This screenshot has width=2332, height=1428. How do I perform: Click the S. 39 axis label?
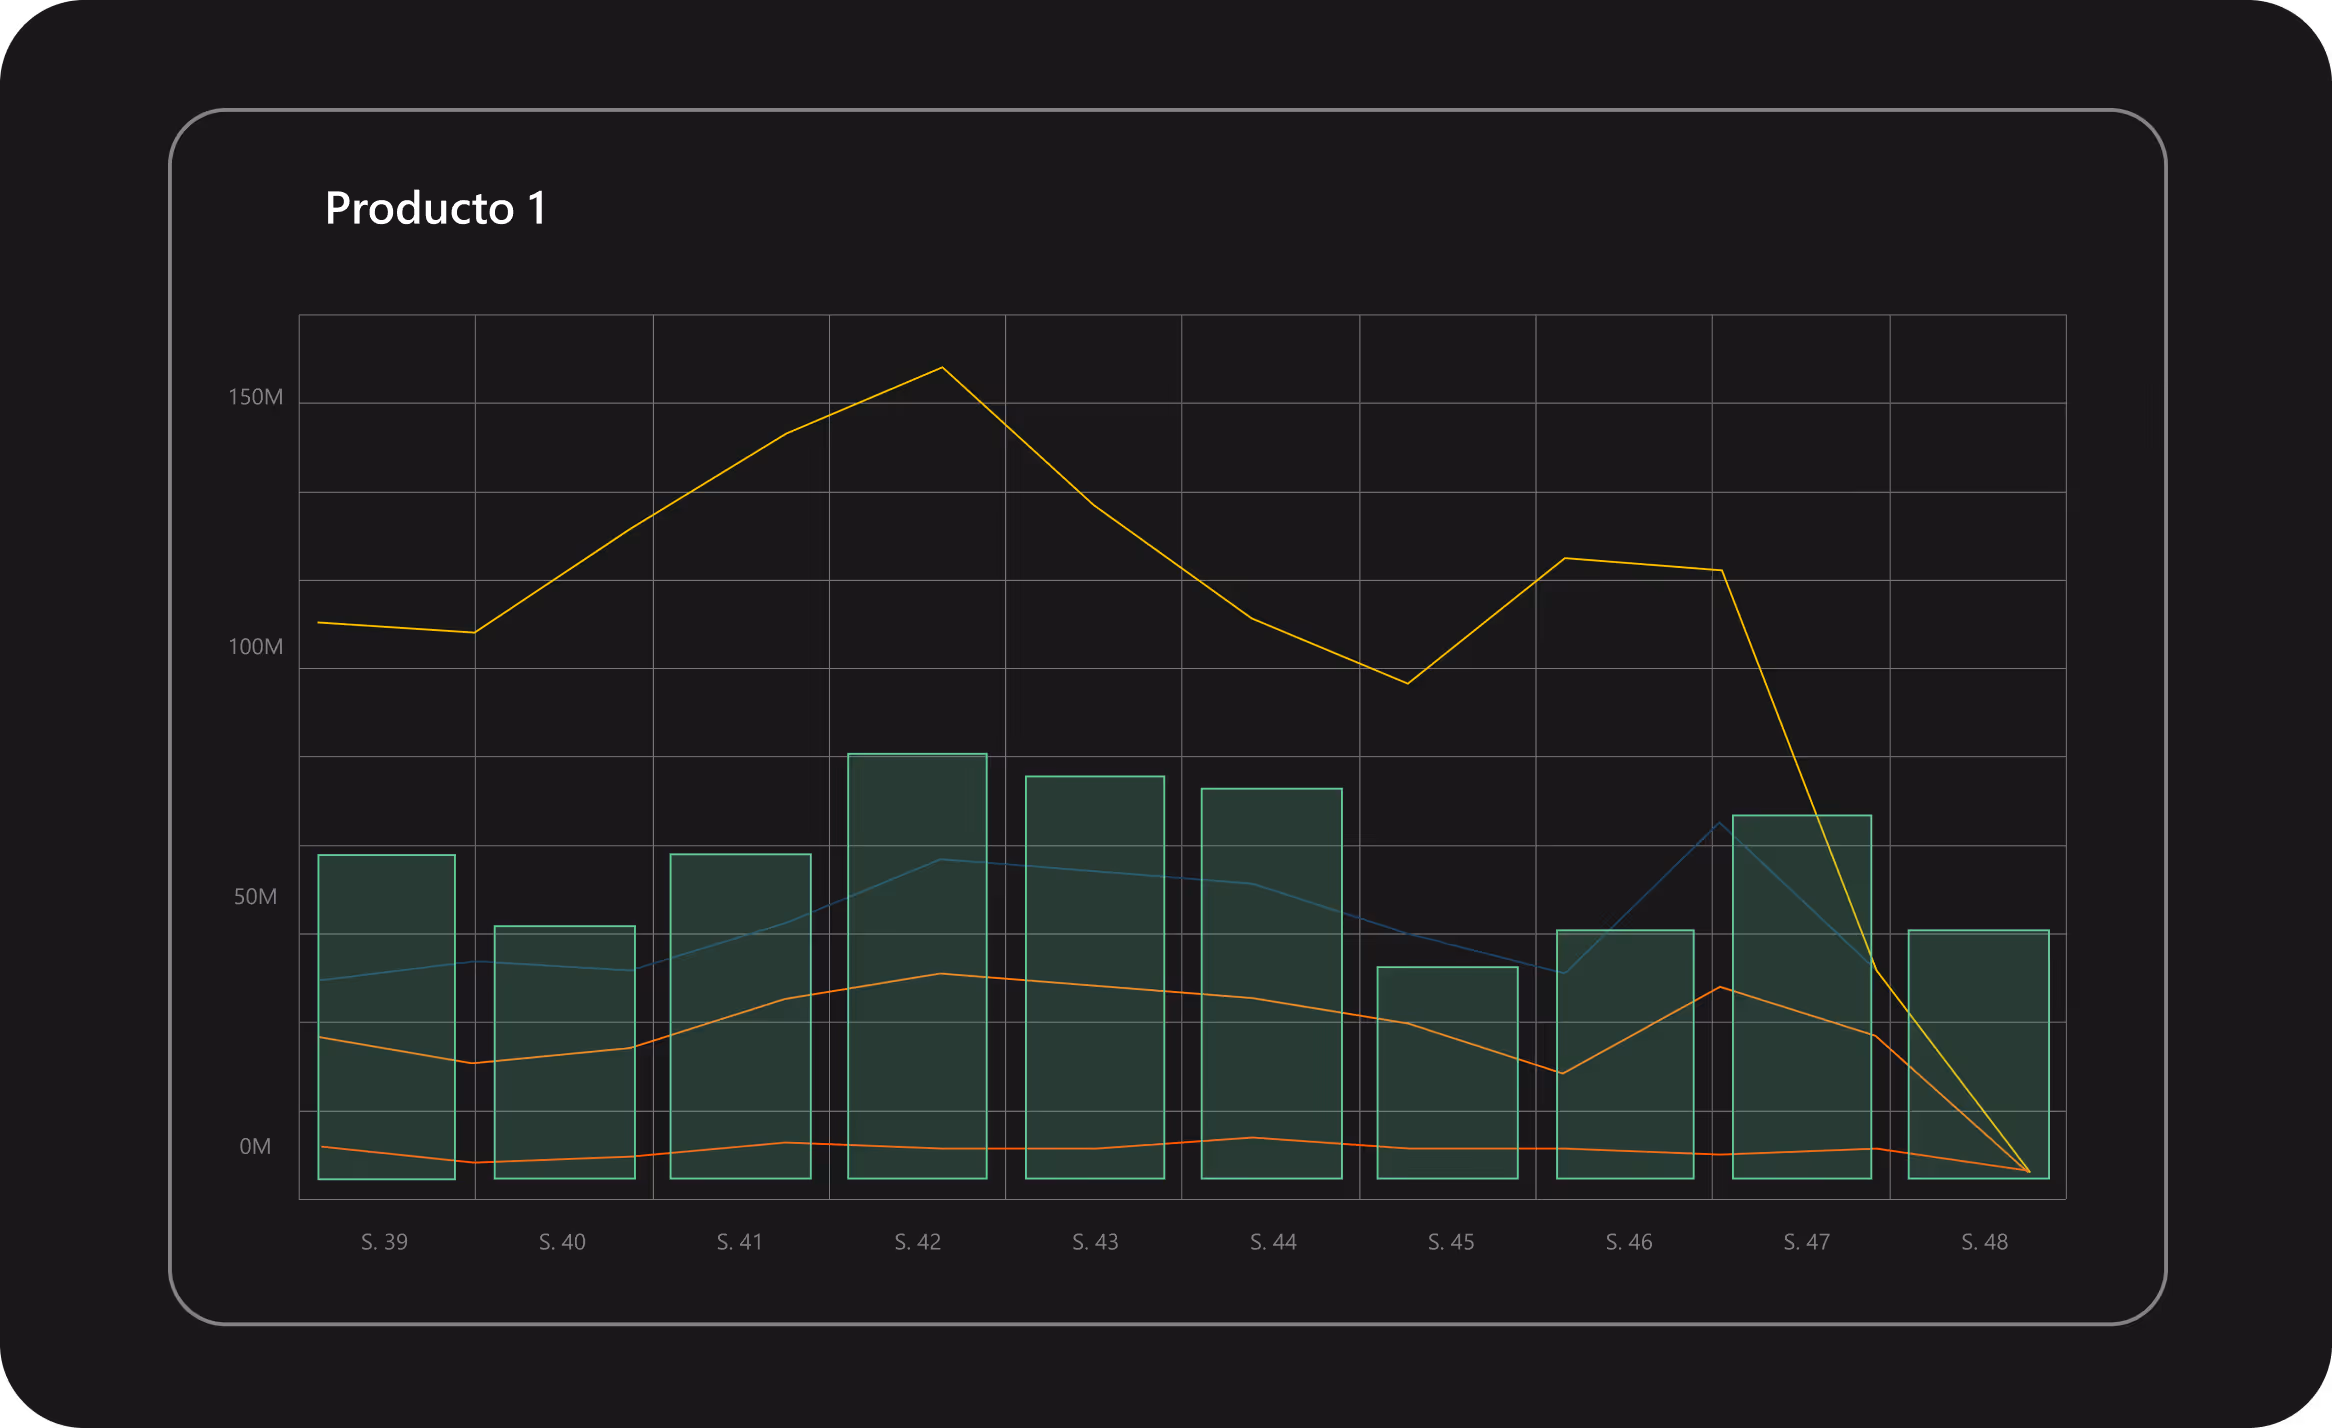pos(384,1242)
